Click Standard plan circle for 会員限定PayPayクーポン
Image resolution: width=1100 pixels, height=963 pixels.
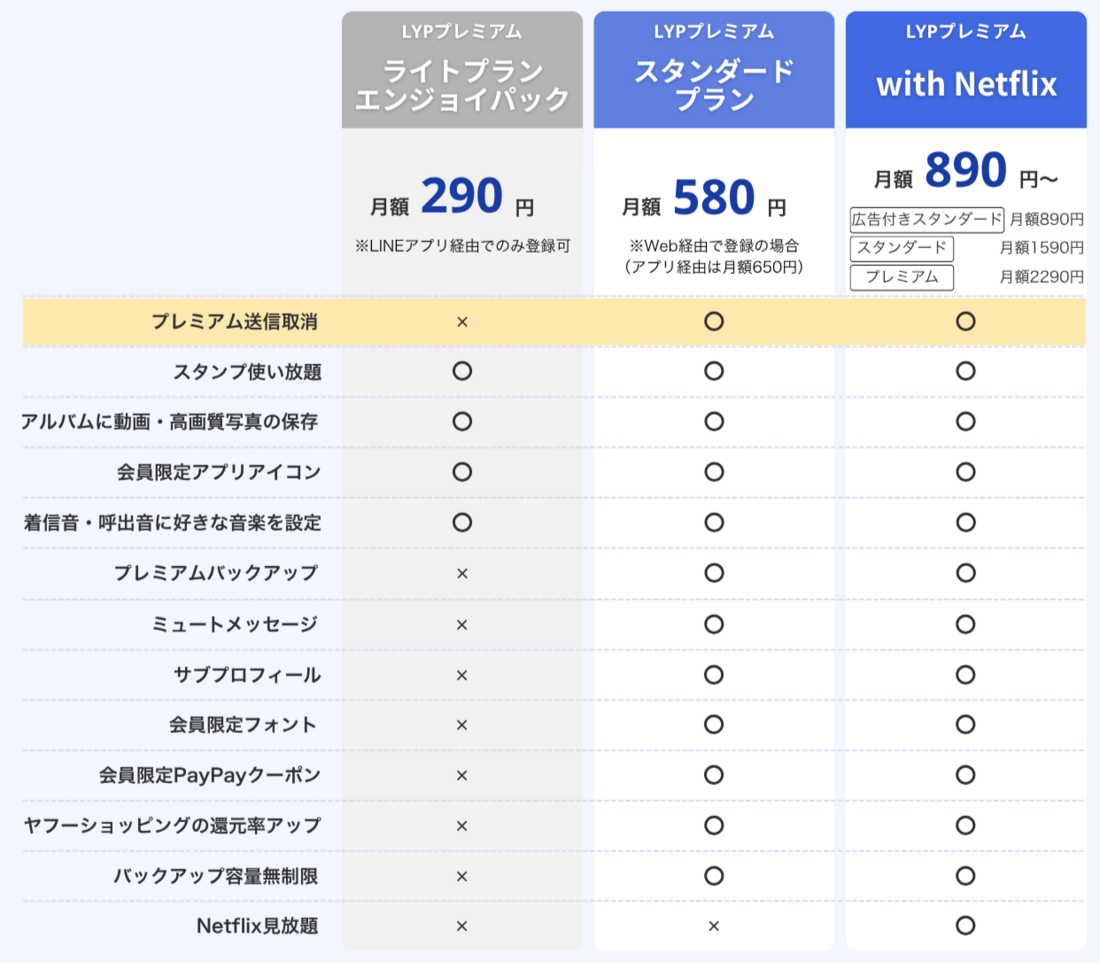[714, 775]
